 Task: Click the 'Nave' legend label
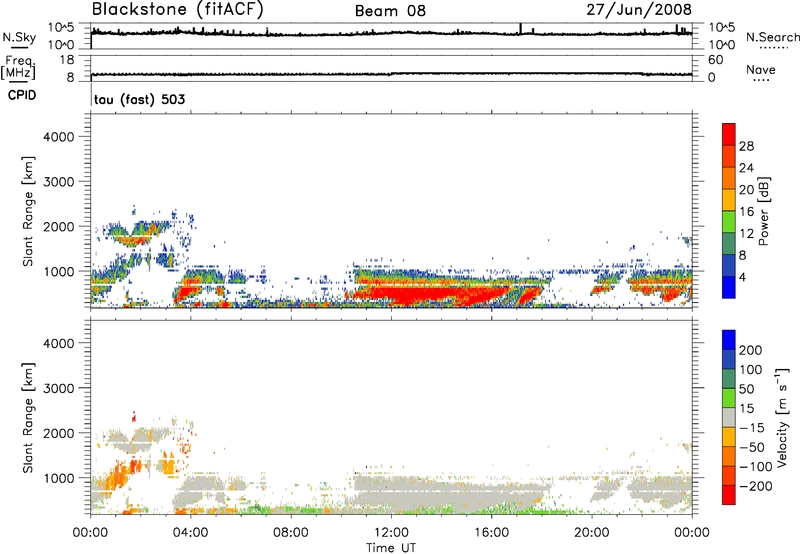pos(761,70)
